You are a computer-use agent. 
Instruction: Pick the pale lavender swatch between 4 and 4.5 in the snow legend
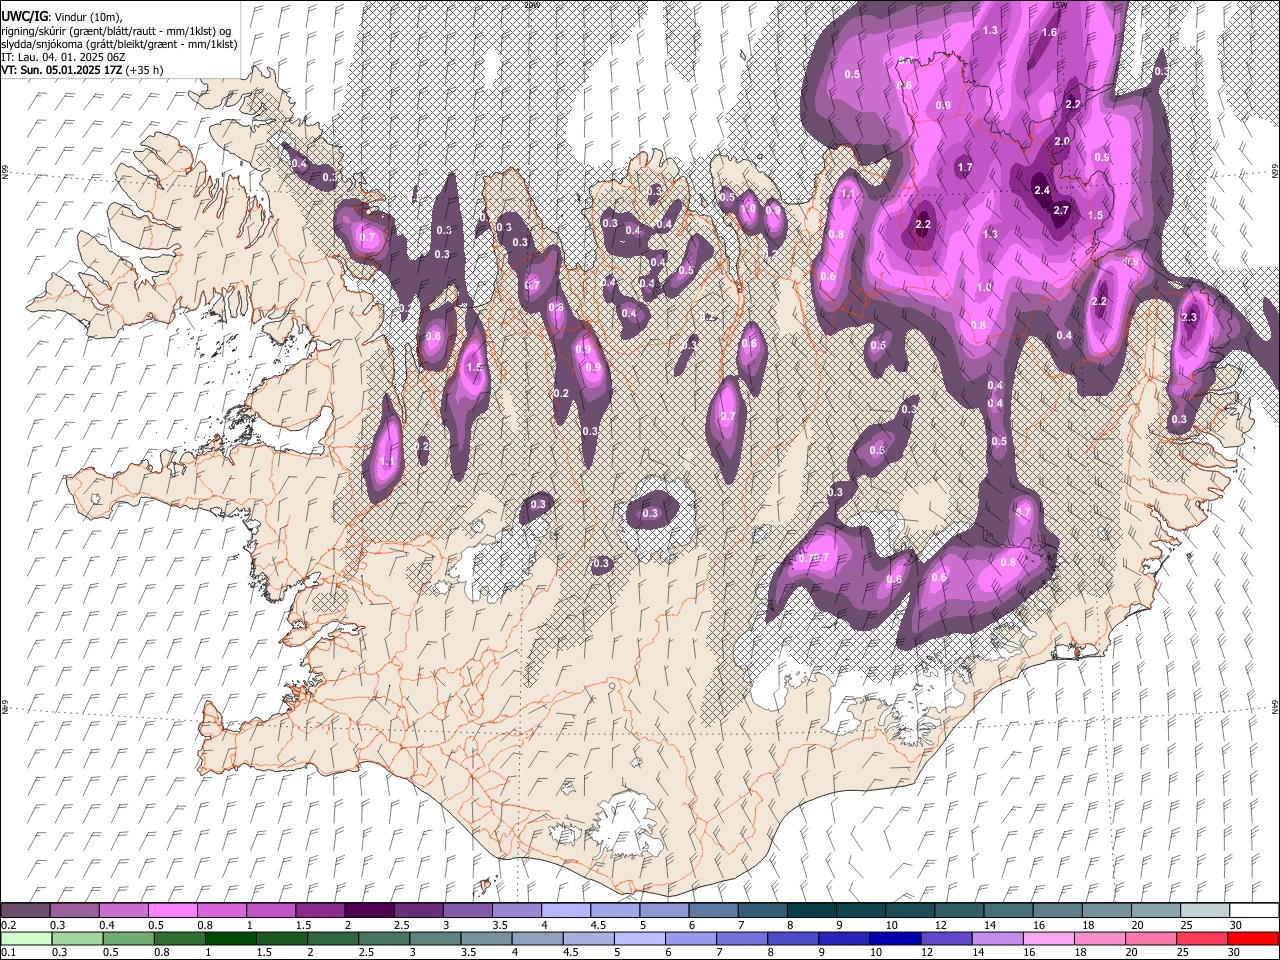point(565,911)
